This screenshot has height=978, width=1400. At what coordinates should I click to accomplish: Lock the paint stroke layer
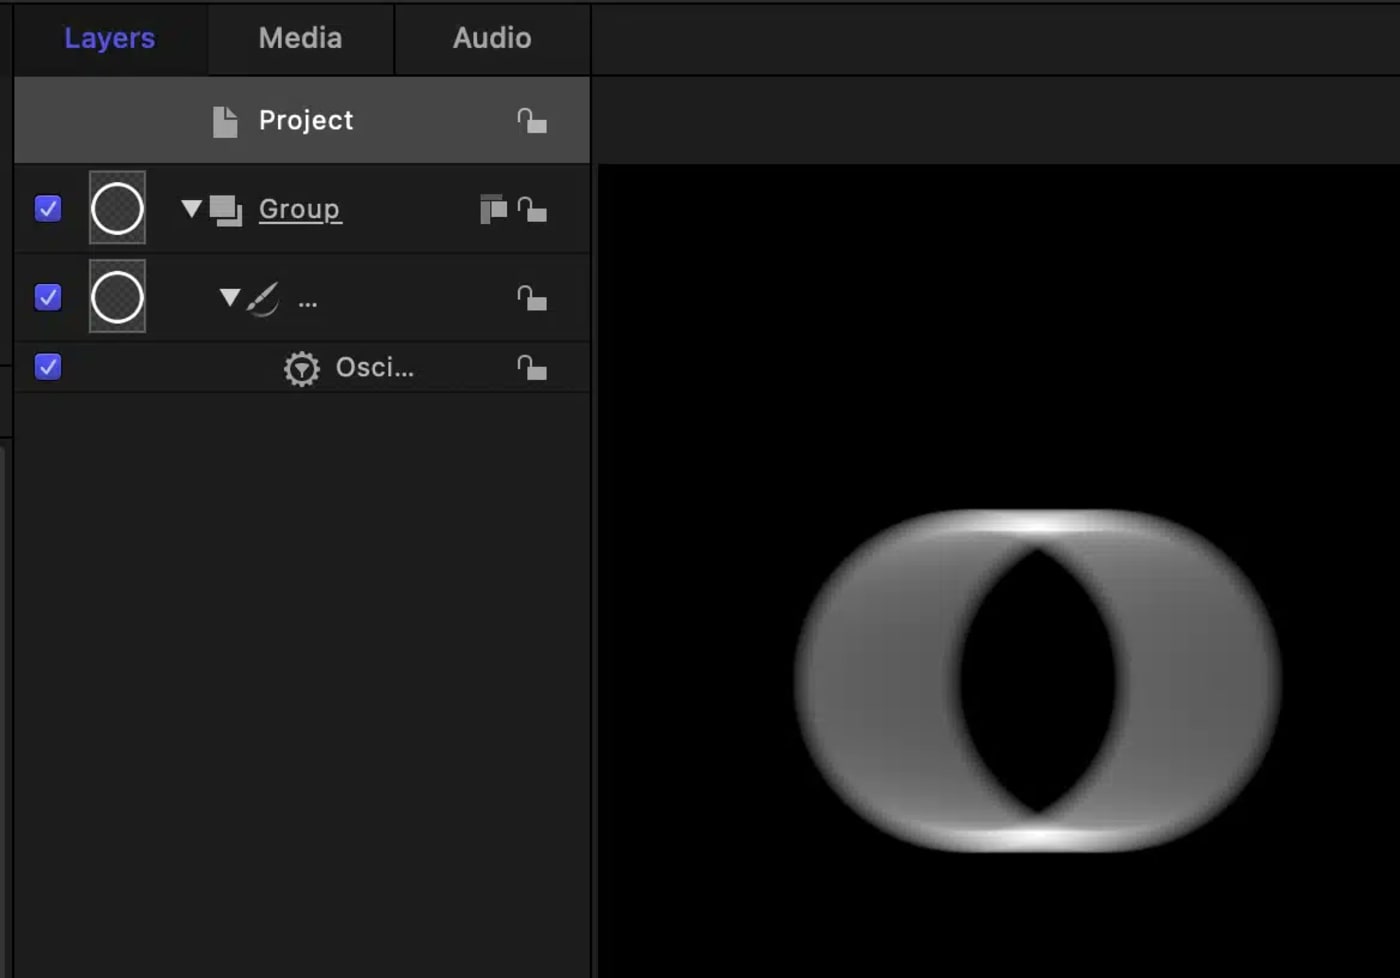click(532, 298)
